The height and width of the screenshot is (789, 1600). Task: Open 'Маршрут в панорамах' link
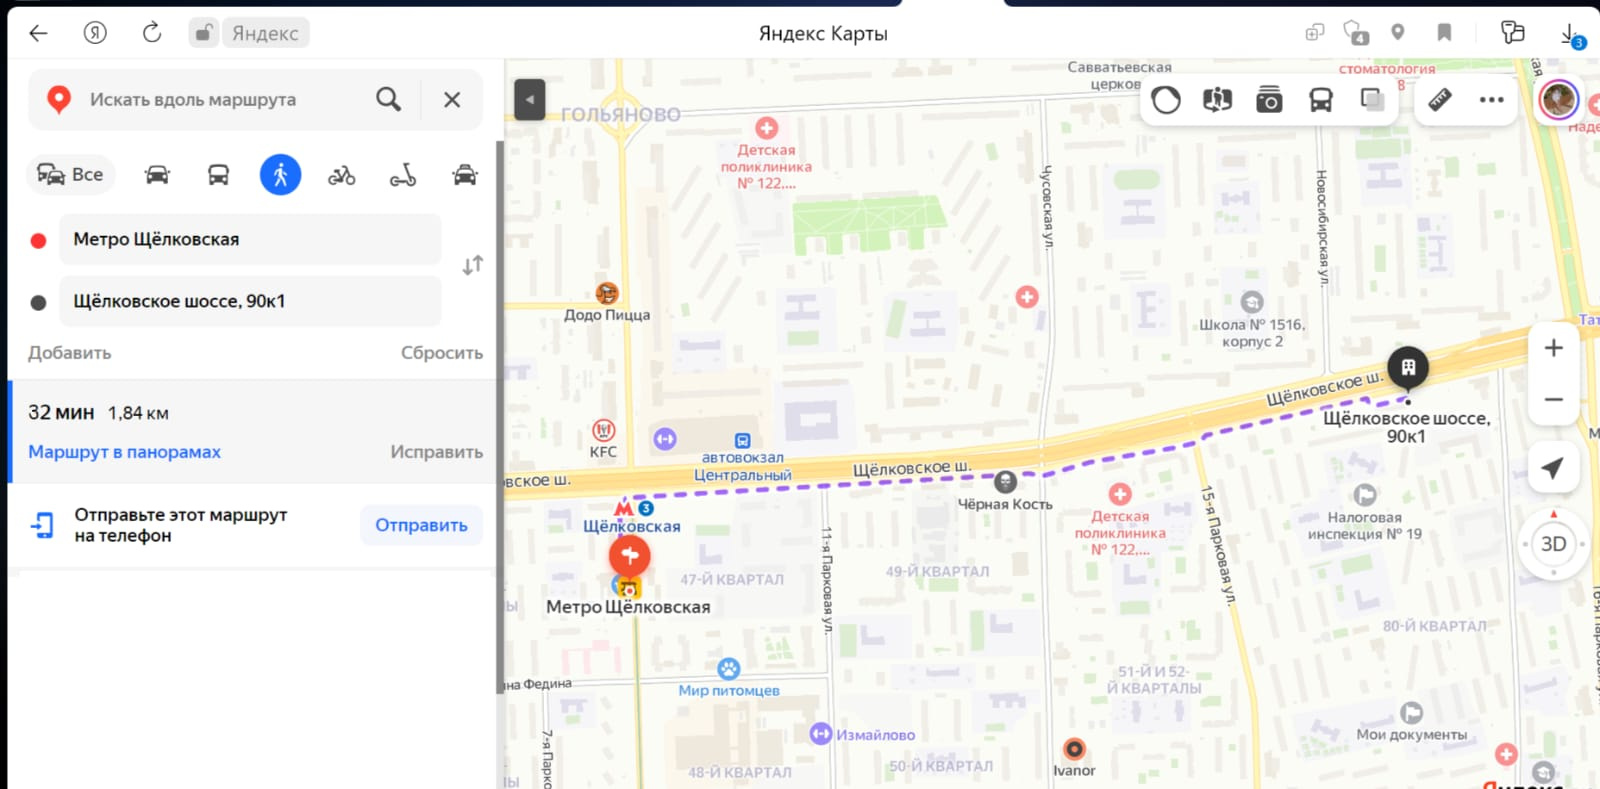click(125, 452)
